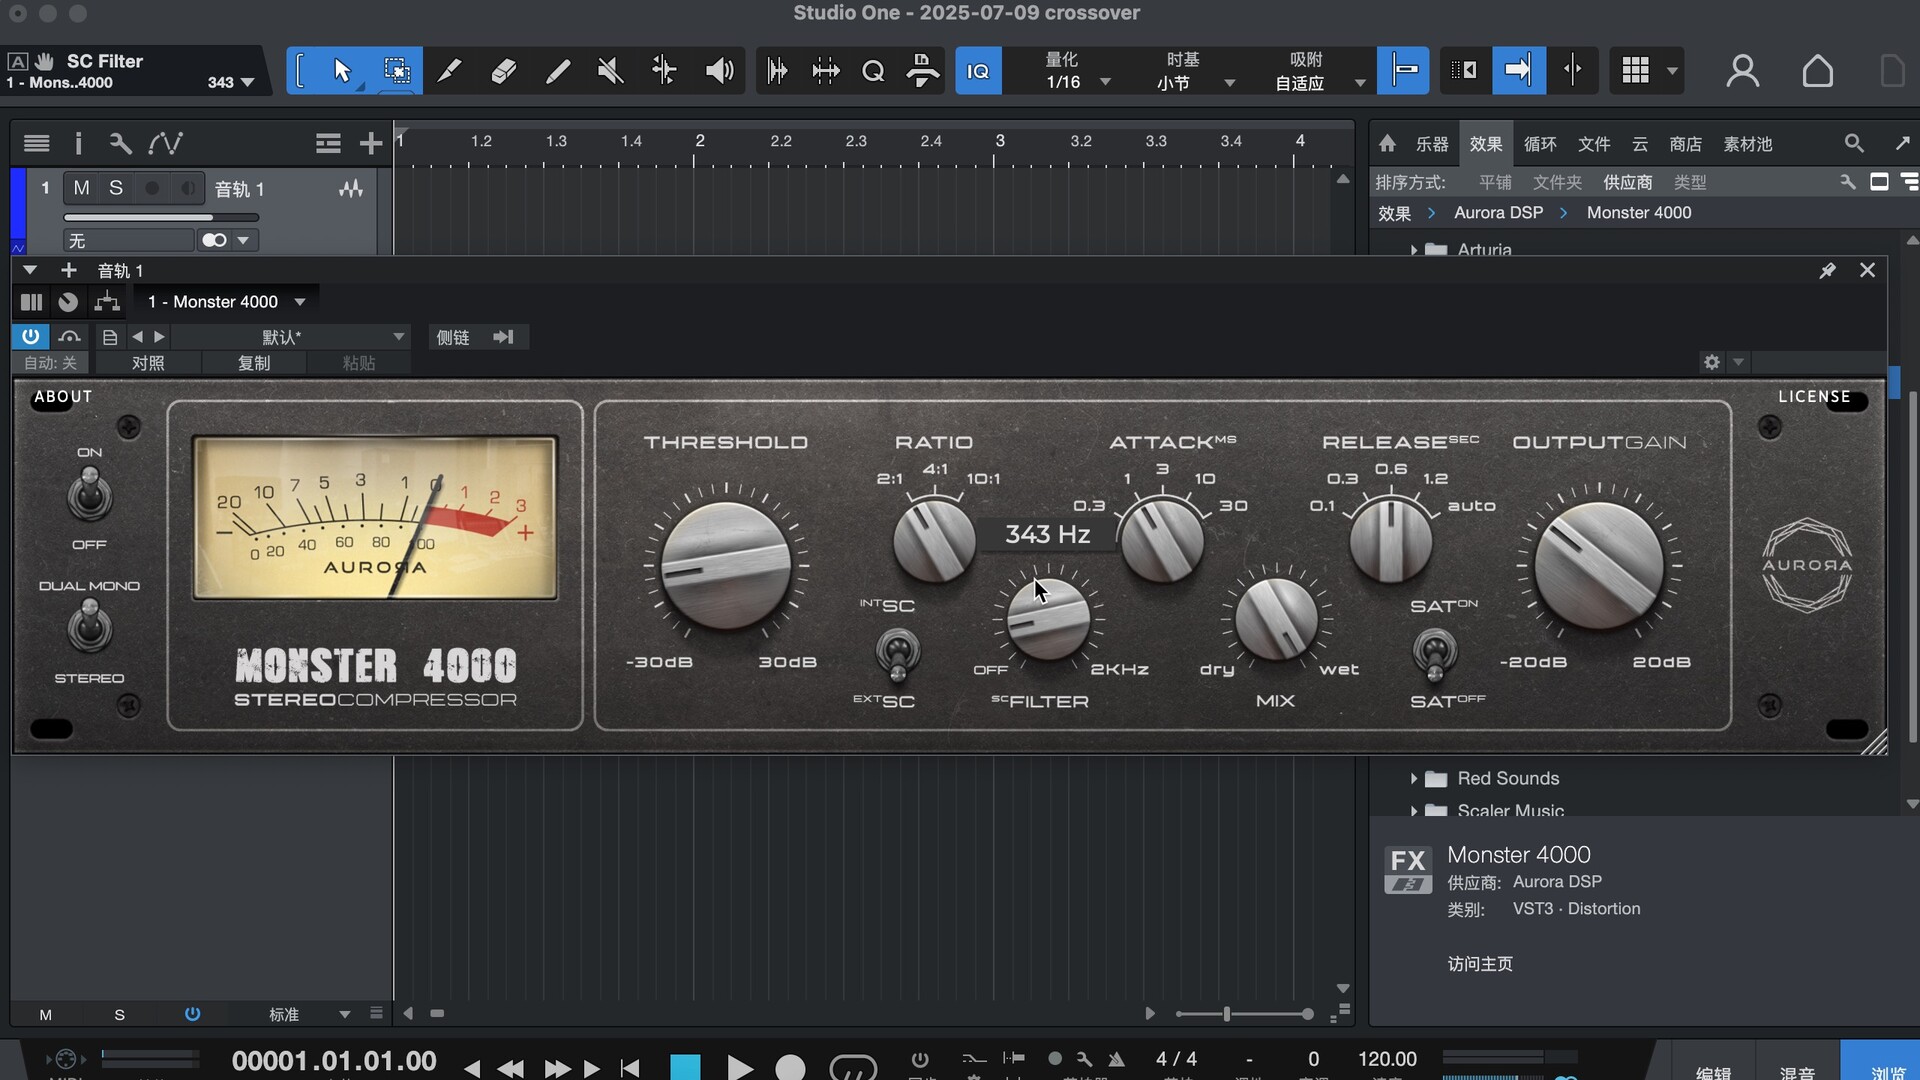Viewport: 1920px width, 1080px height.
Task: Switch to the 乐器 browser tab
Action: (x=1431, y=144)
